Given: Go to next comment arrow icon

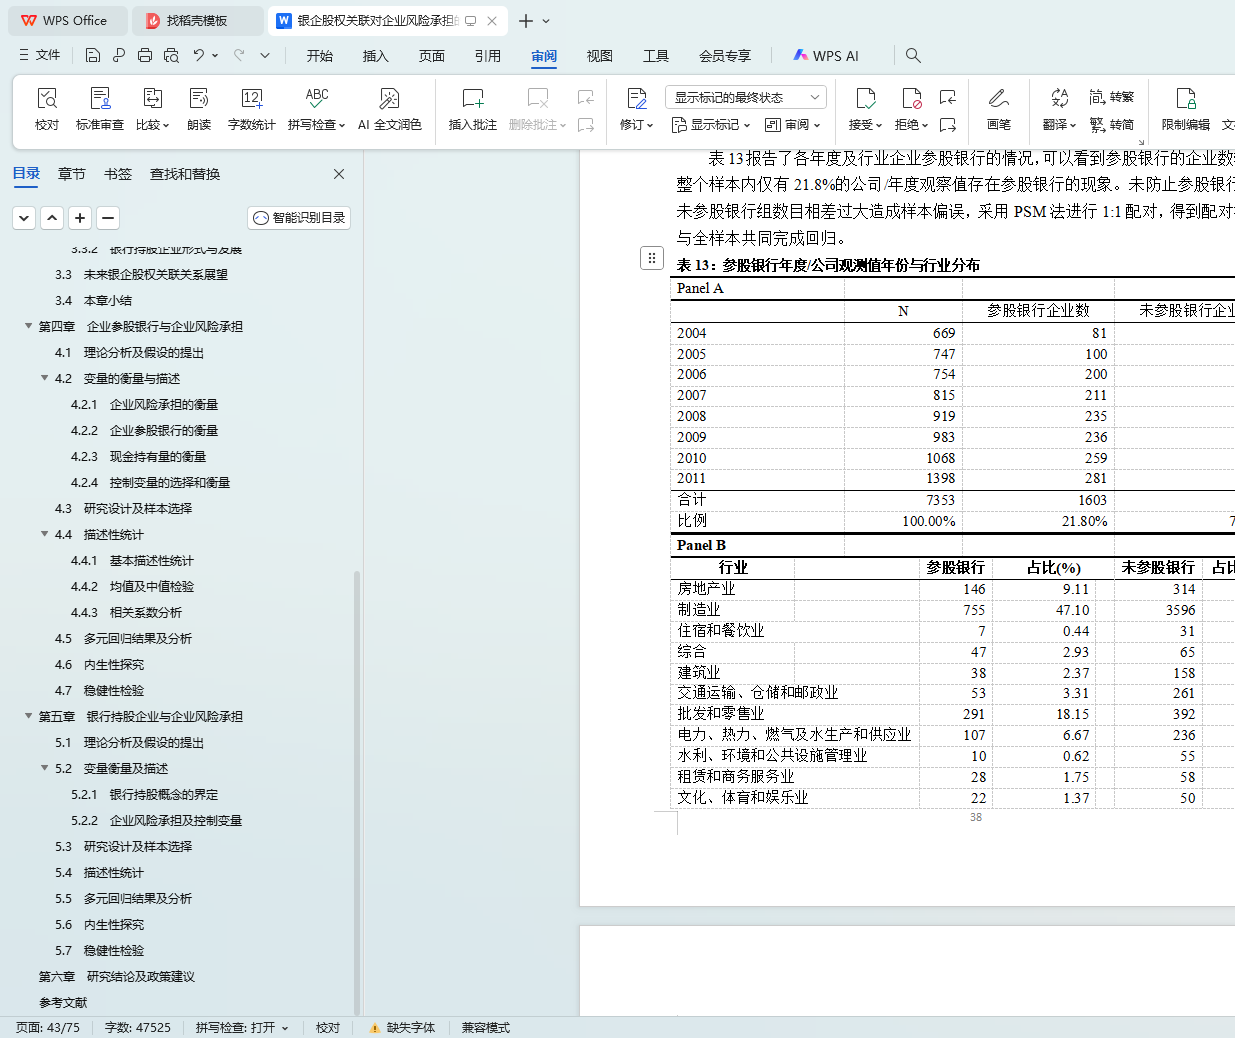Looking at the screenshot, I should click(x=586, y=125).
